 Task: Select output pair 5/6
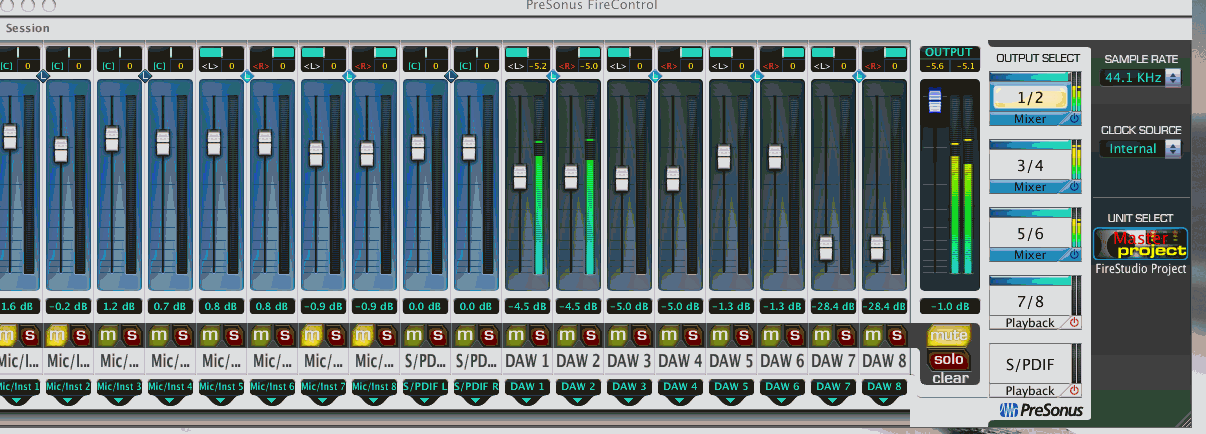(1029, 234)
